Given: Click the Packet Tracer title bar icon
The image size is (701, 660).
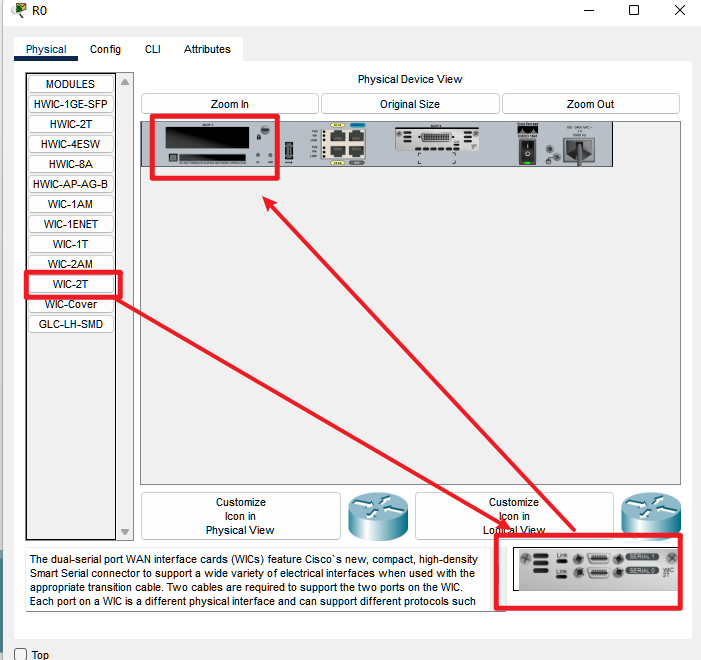Looking at the screenshot, I should pos(19,10).
